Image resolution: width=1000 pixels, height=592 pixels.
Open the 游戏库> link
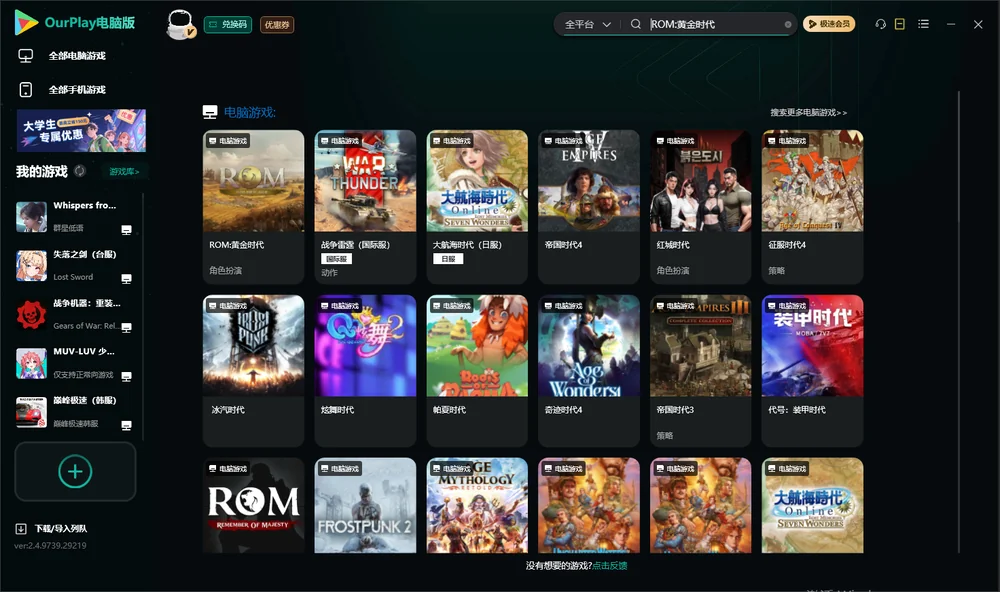pyautogui.click(x=124, y=172)
